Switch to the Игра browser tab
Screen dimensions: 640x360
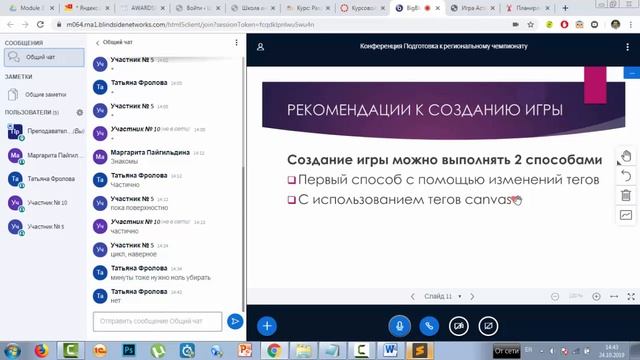coord(472,8)
